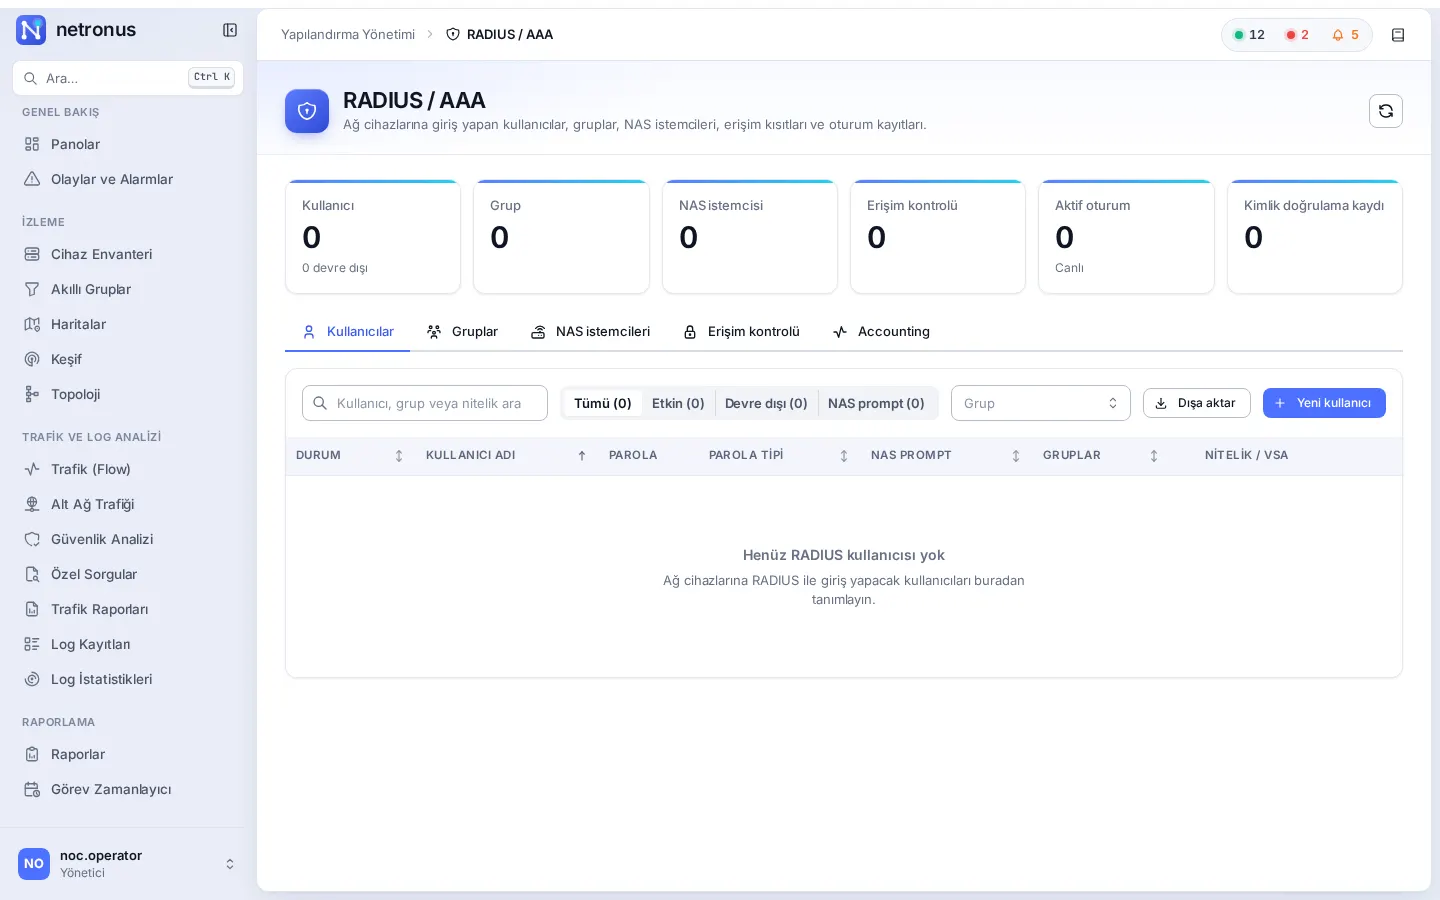This screenshot has height=900, width=1440.
Task: Open Haritalar in the sidebar
Action: [128, 324]
